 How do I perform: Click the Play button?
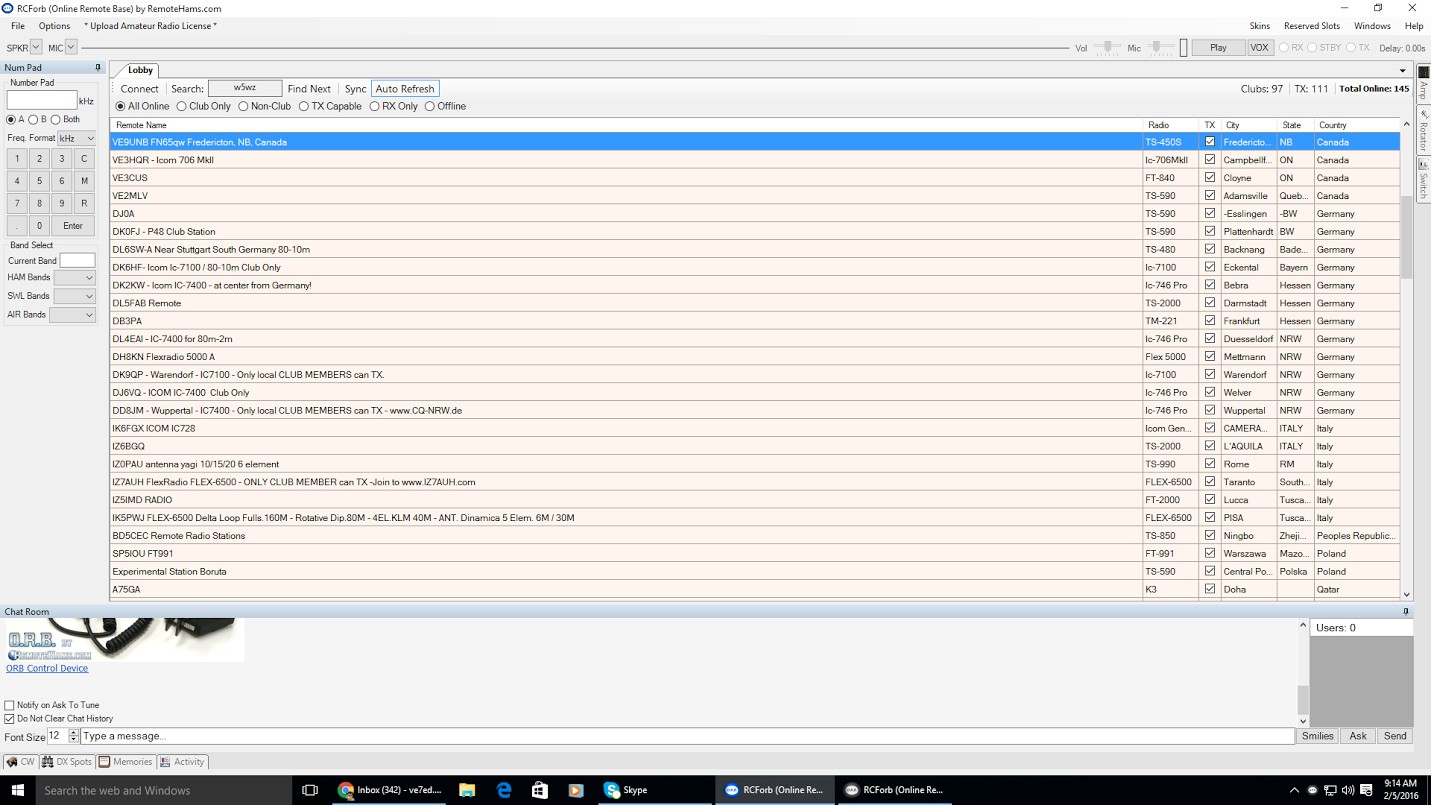tap(1218, 47)
